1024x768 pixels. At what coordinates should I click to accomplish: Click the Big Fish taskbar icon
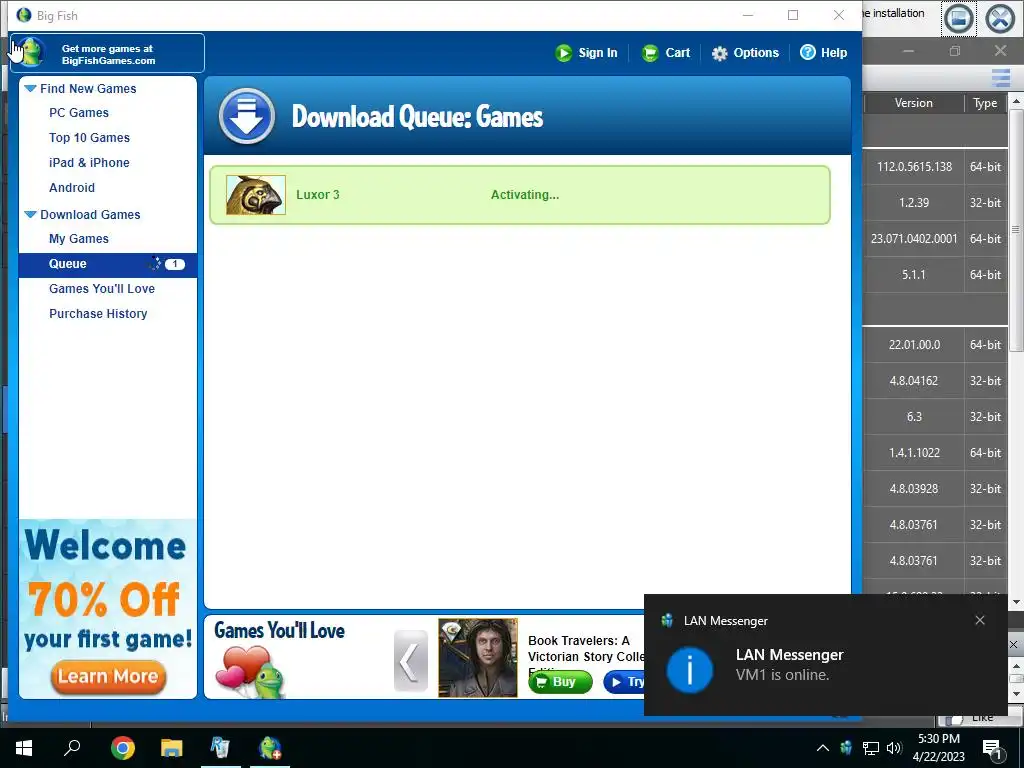pos(270,748)
